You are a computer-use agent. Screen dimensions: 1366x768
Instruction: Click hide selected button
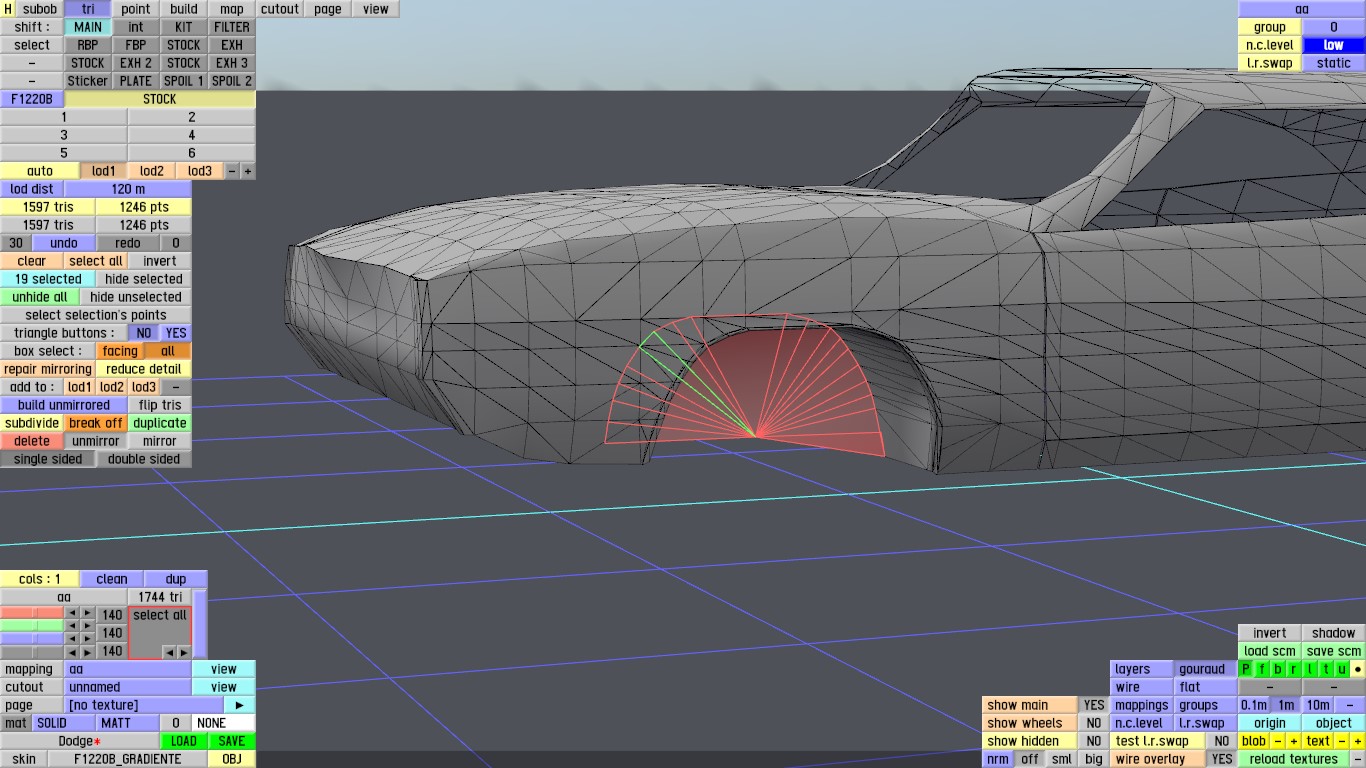pos(144,279)
